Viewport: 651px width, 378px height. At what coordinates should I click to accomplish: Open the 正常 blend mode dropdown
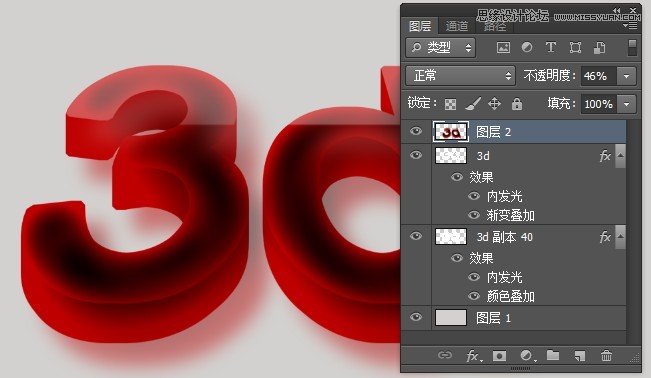tap(460, 76)
